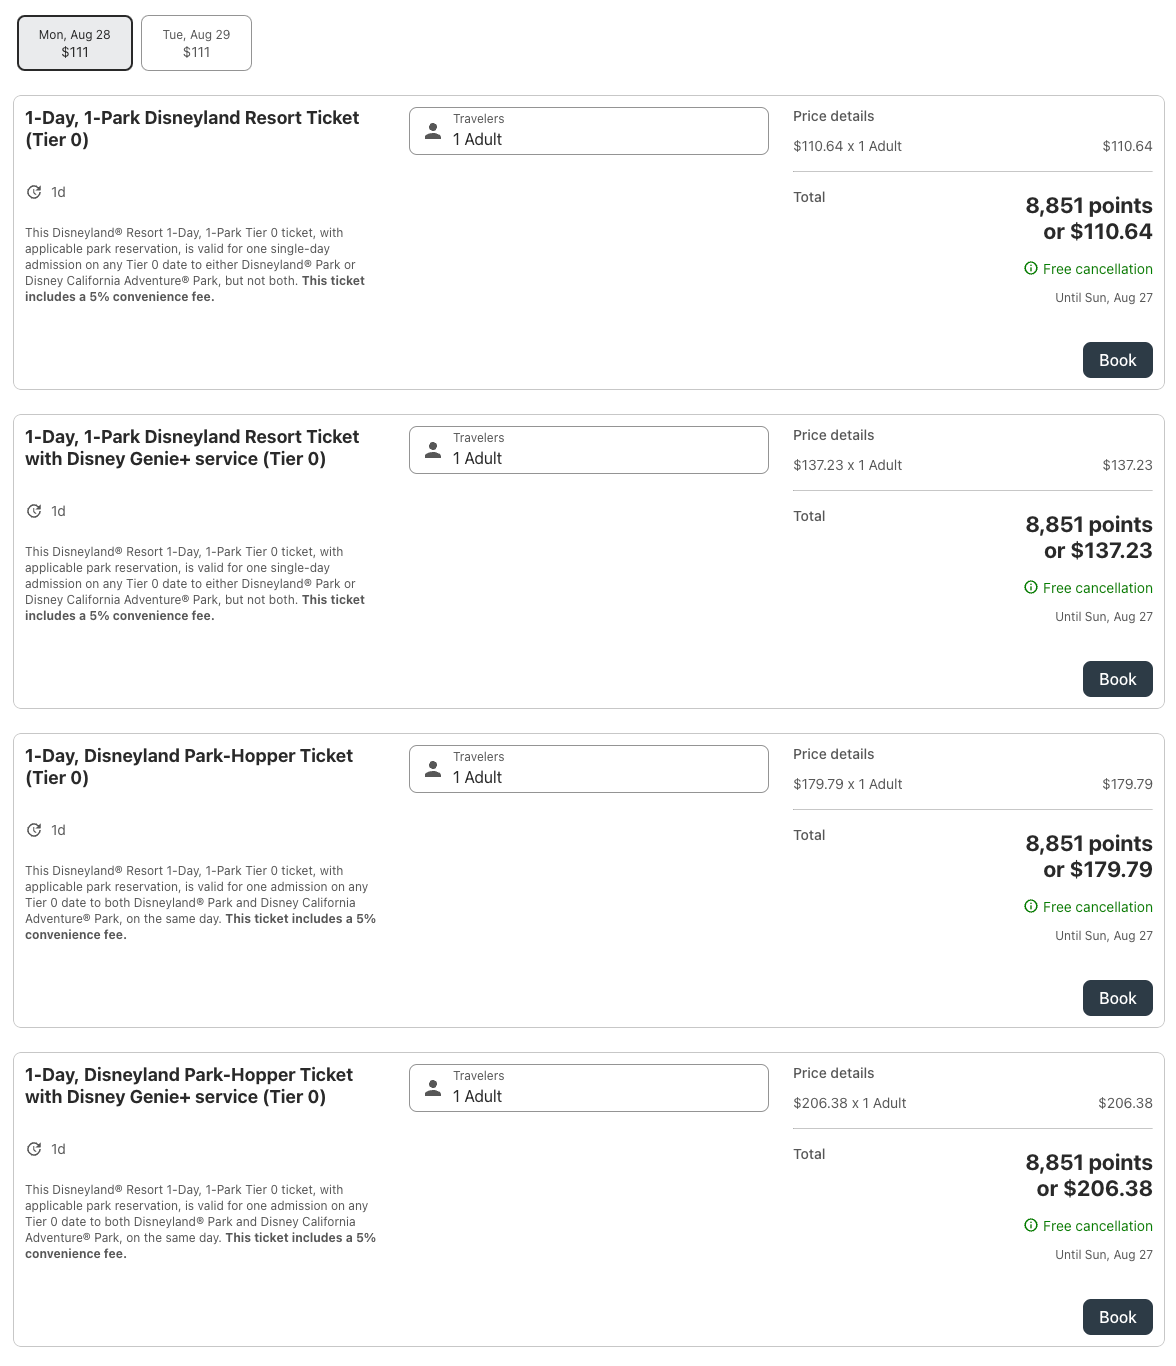Open the Travelers selector for the Park-Hopper Tier 0 ticket

pos(589,769)
